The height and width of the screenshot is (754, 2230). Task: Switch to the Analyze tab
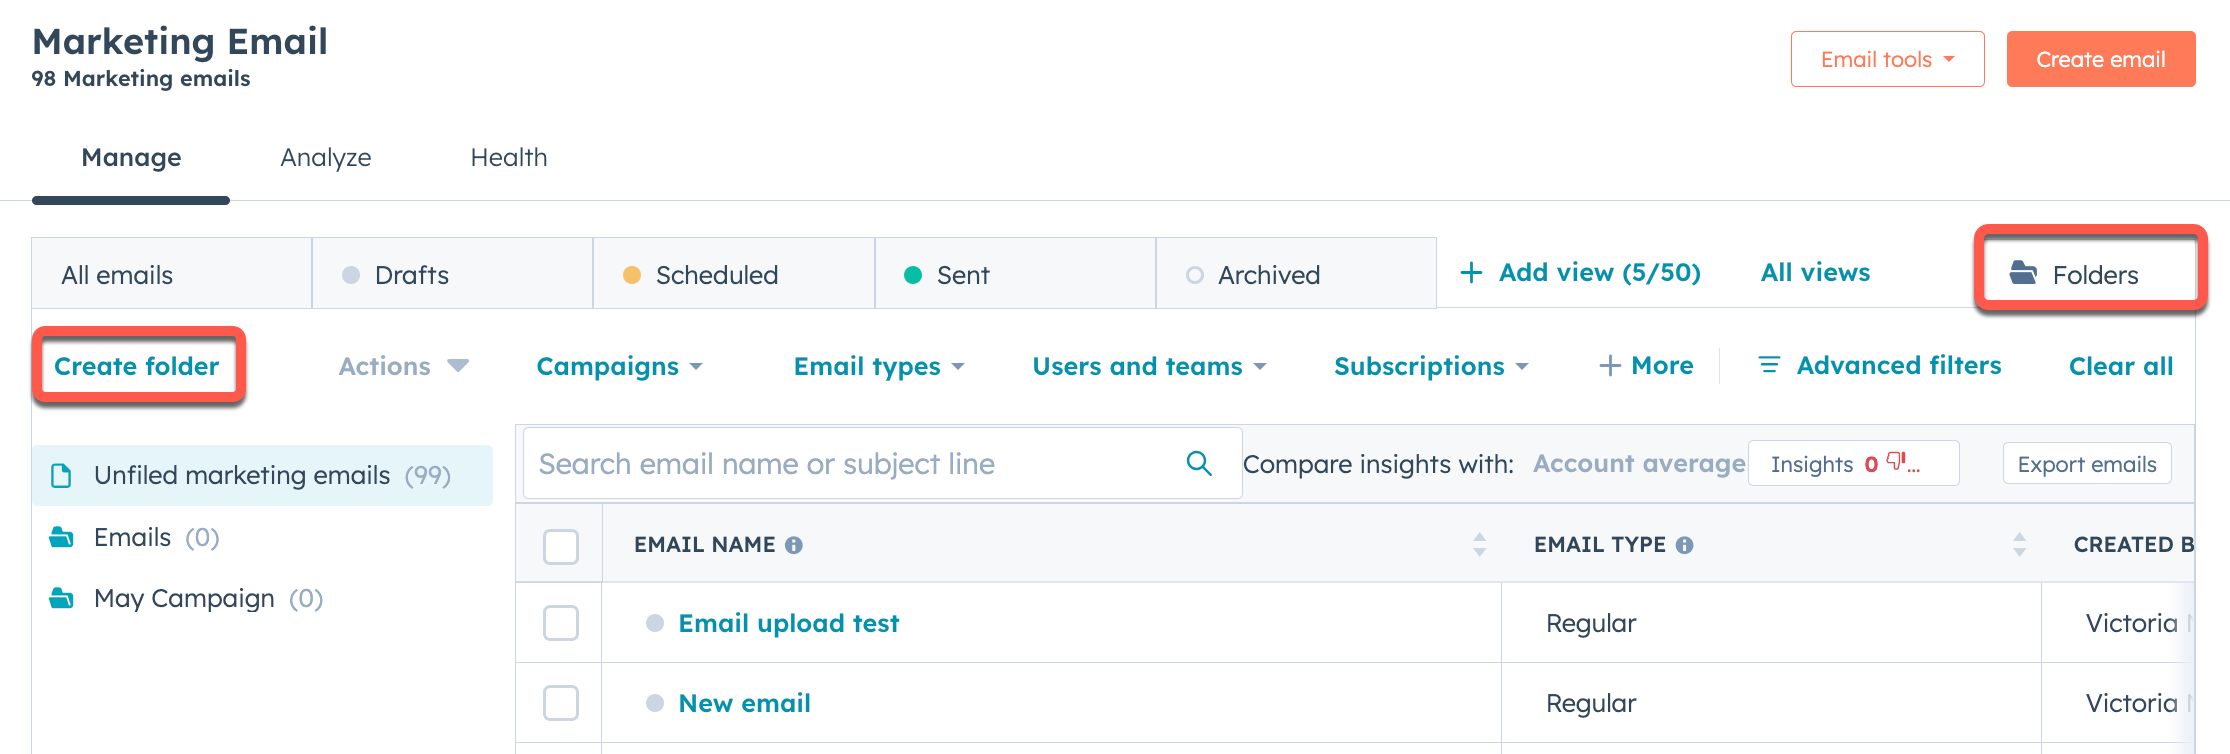coord(326,158)
